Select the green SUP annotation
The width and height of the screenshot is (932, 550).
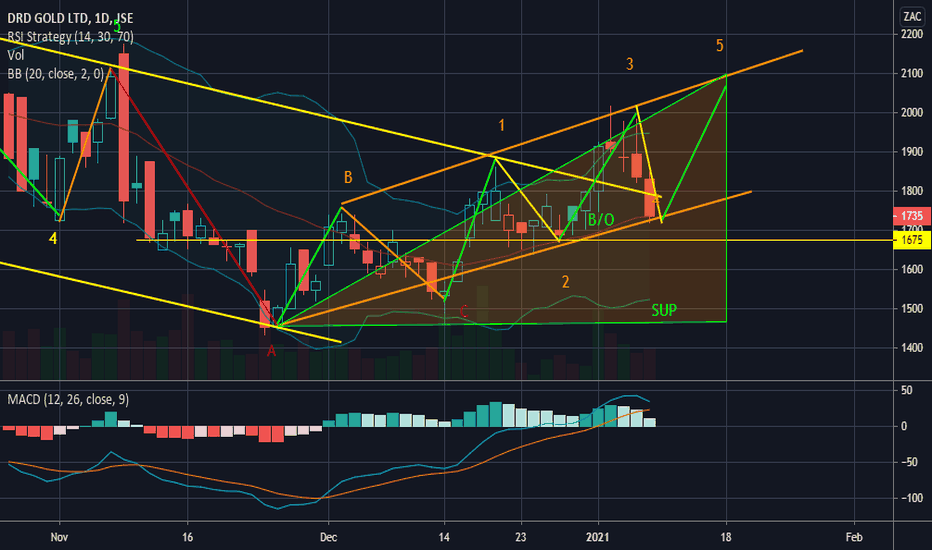point(664,310)
